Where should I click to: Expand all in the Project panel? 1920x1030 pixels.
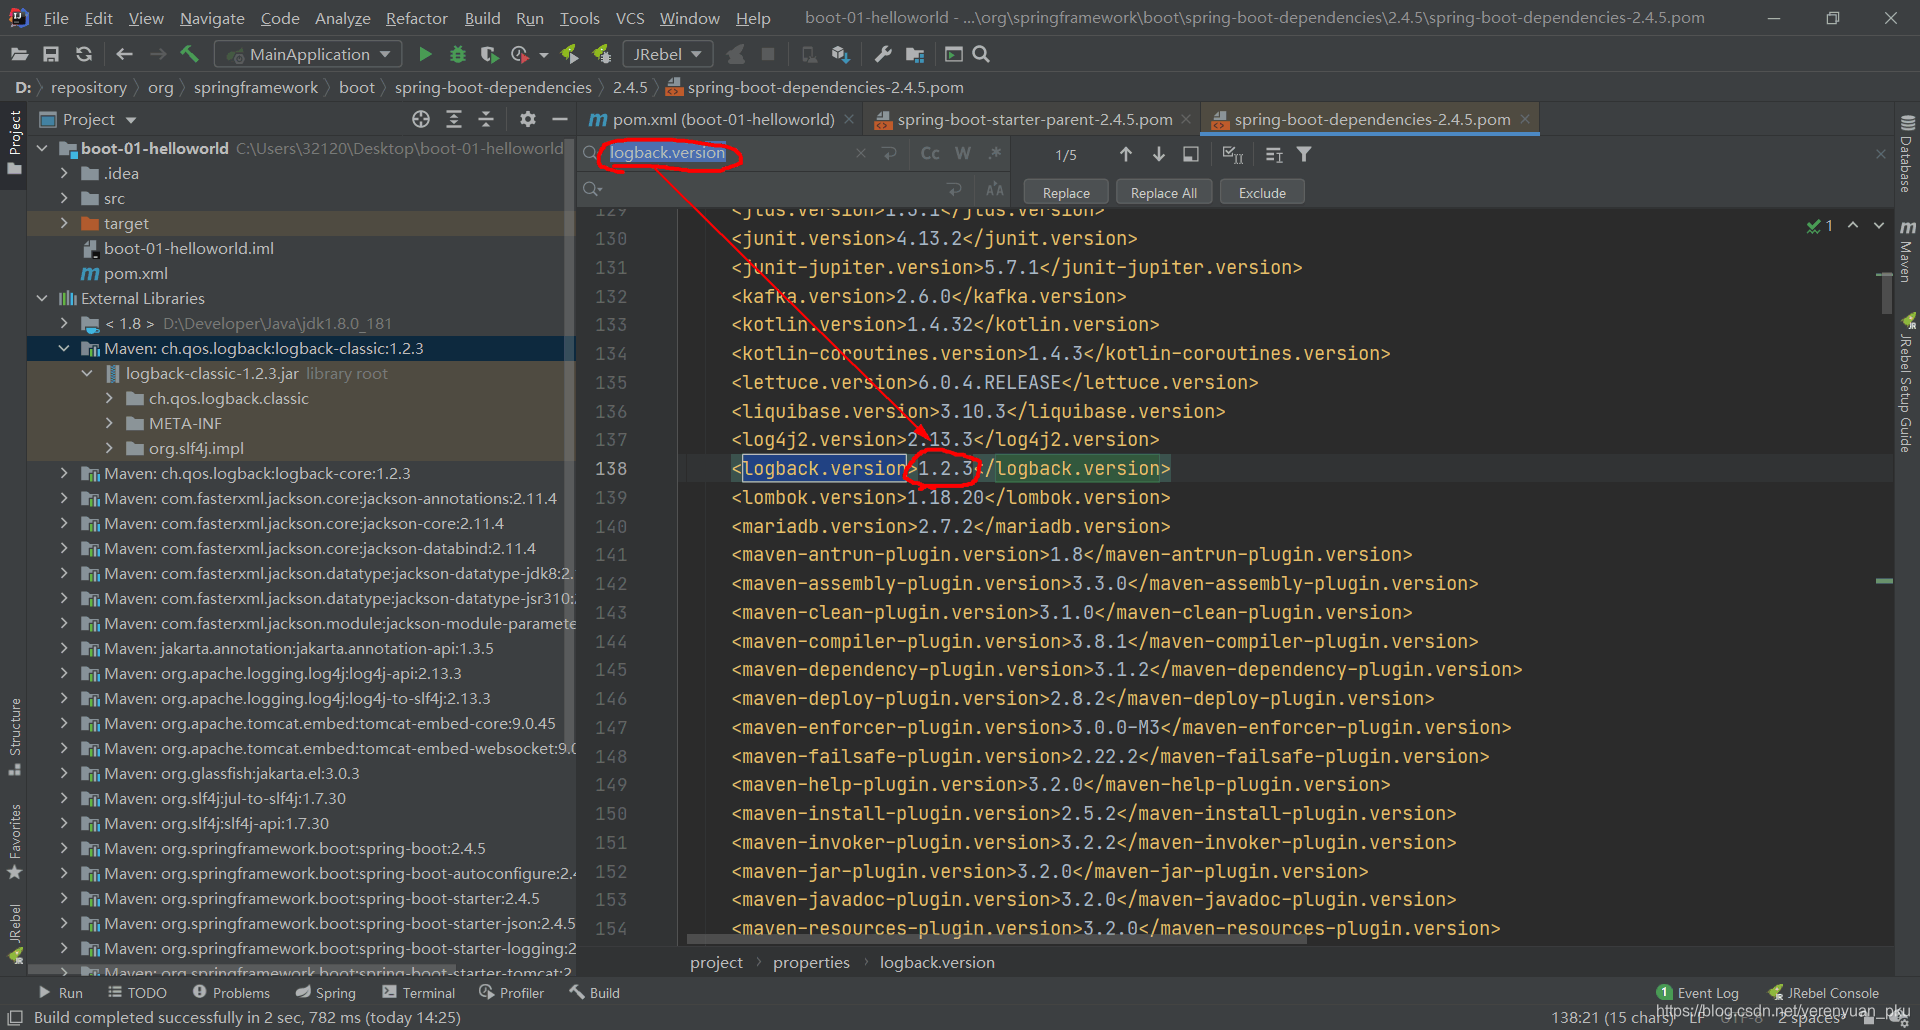(454, 119)
